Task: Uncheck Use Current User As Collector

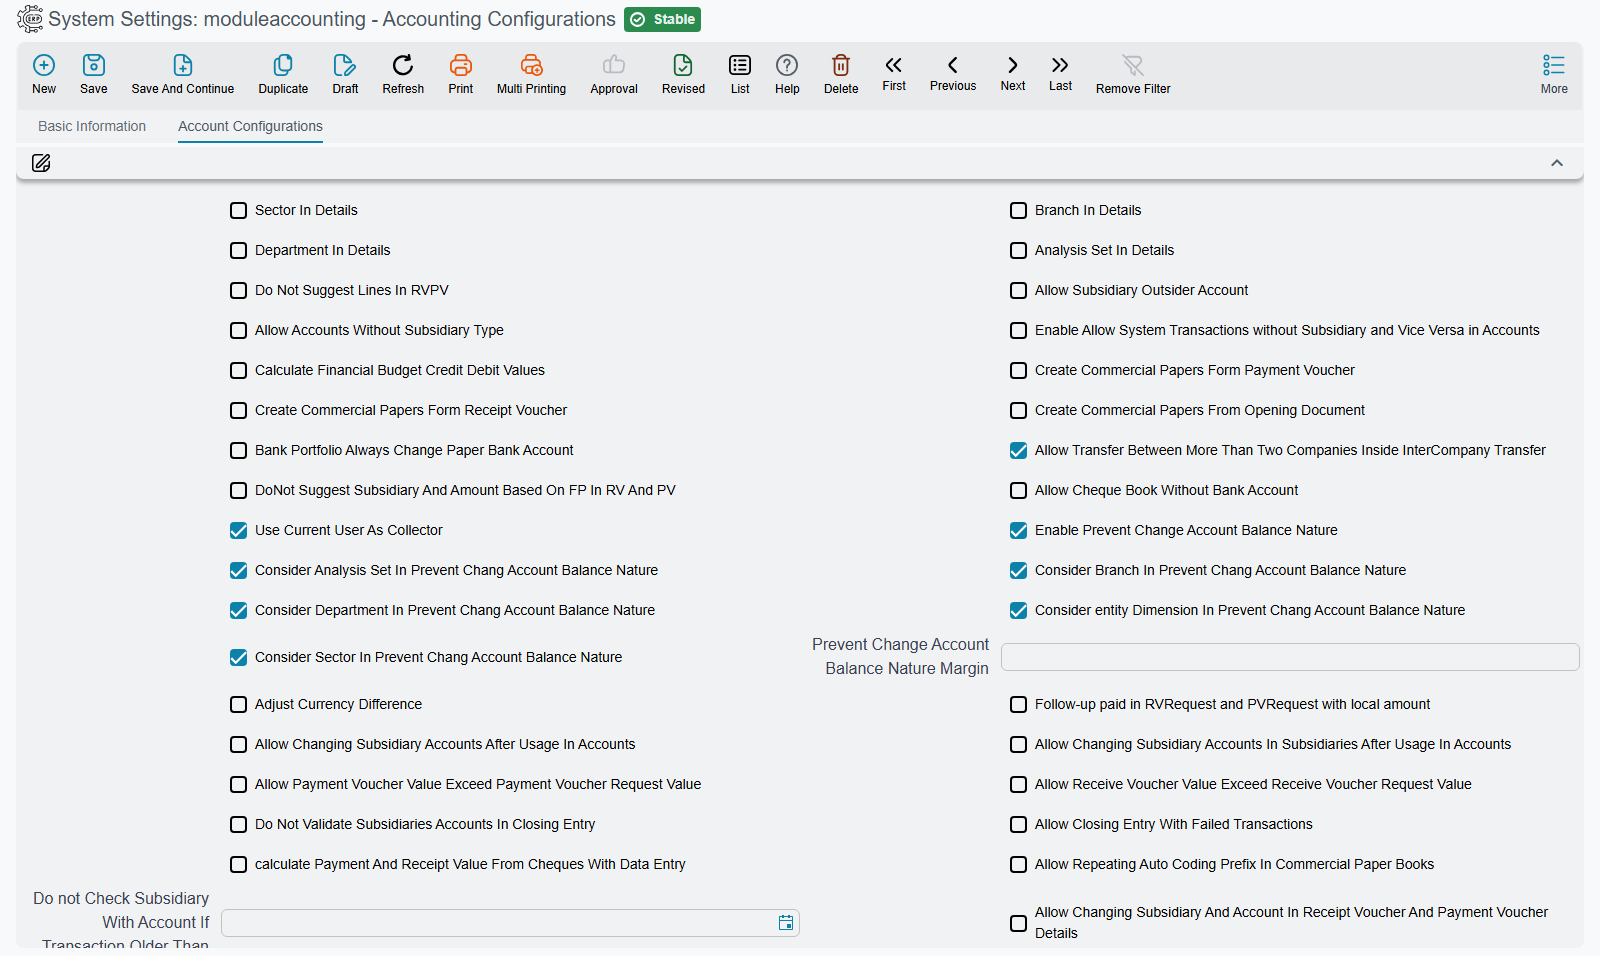Action: click(238, 530)
